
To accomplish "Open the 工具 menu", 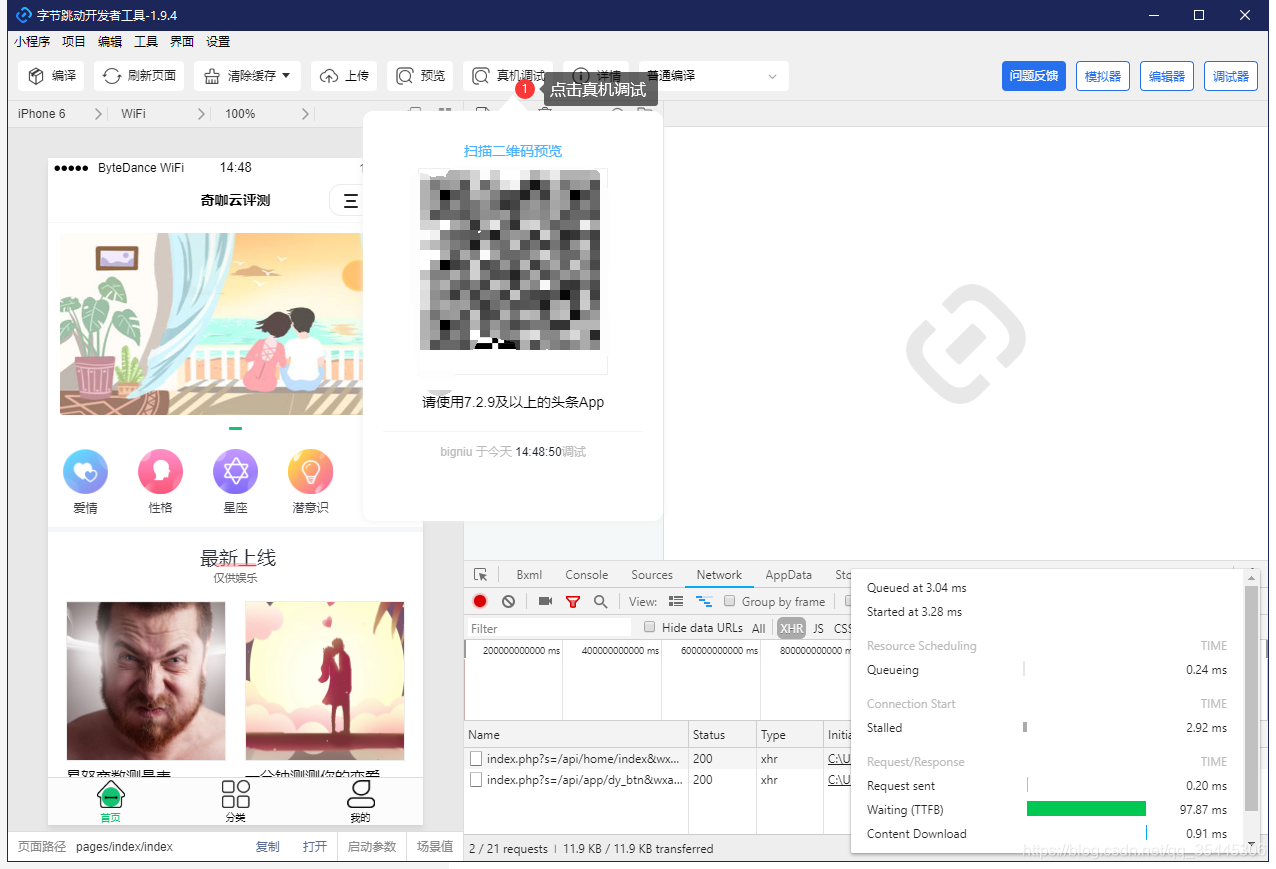I will [146, 42].
